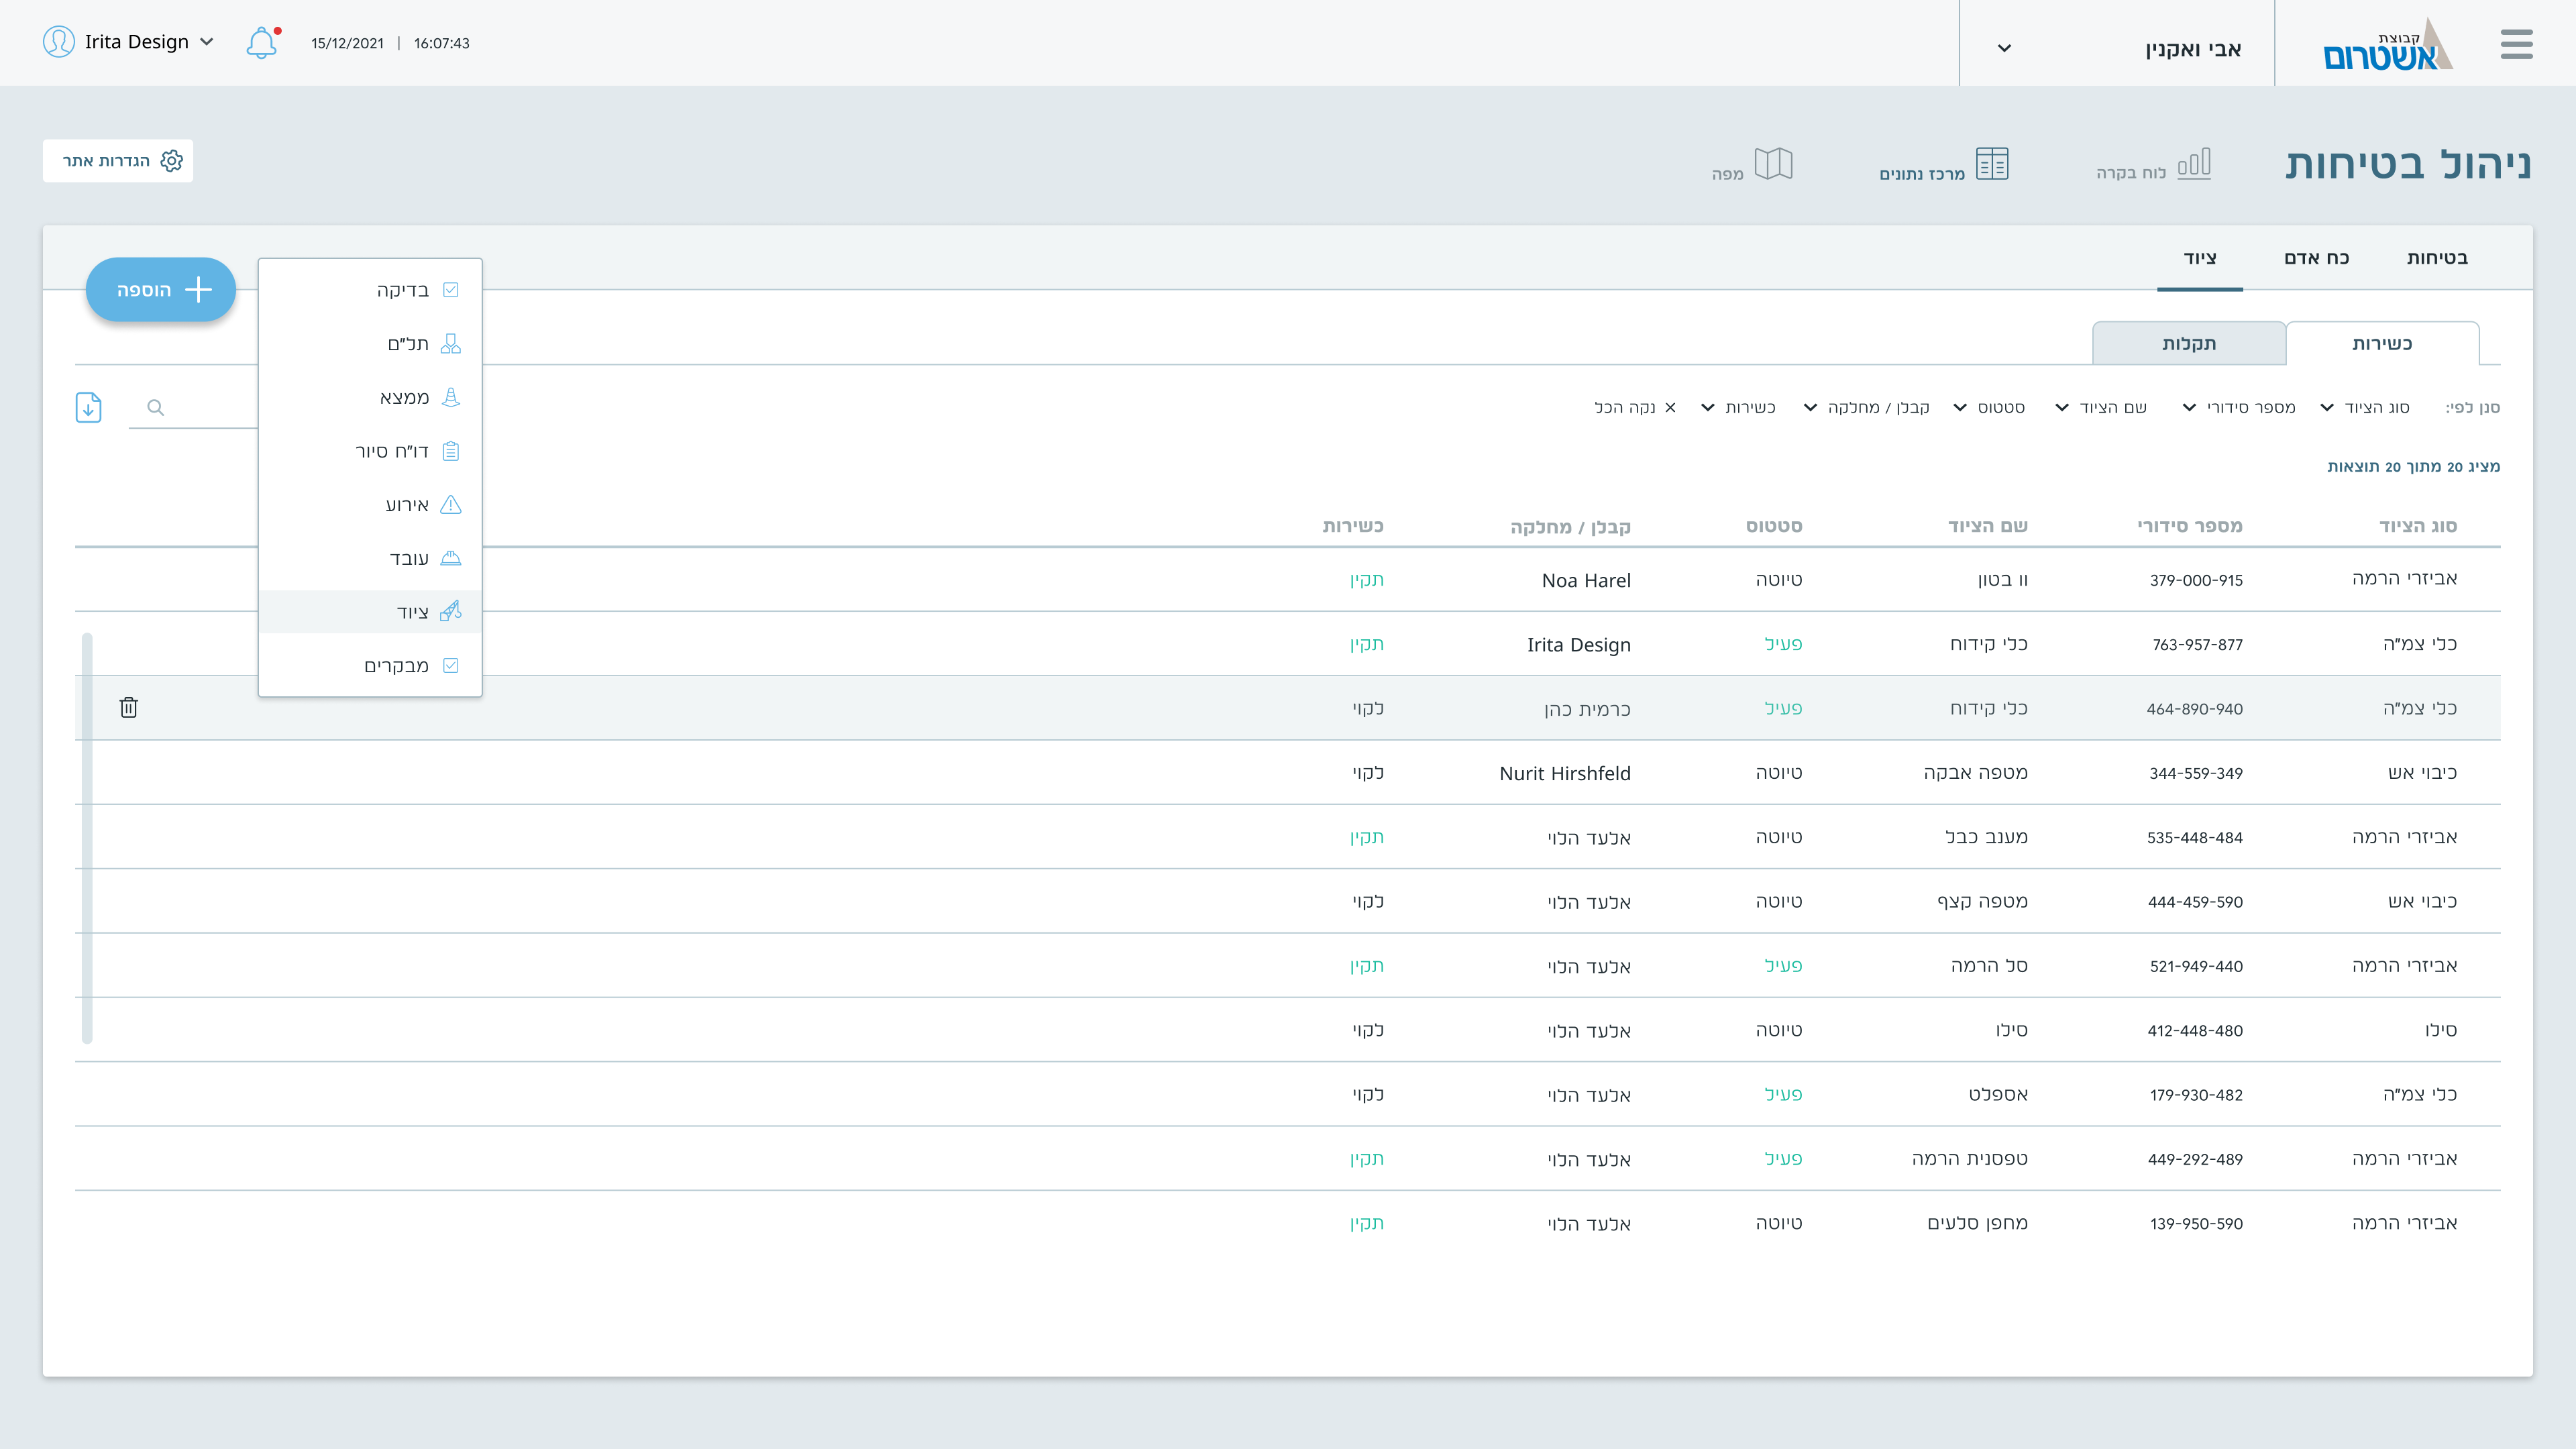Click the vertical scrollbar on left

coord(87,838)
